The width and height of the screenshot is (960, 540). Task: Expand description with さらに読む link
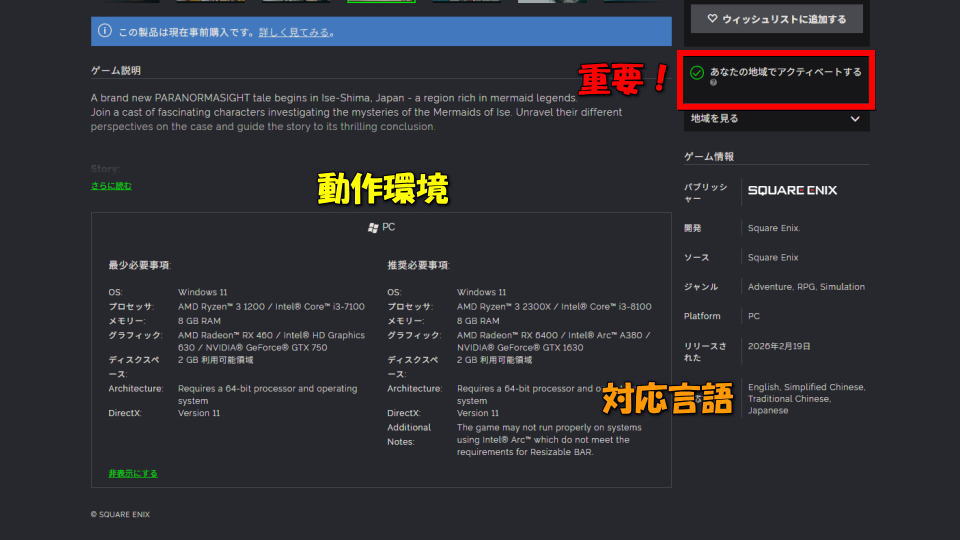111,186
